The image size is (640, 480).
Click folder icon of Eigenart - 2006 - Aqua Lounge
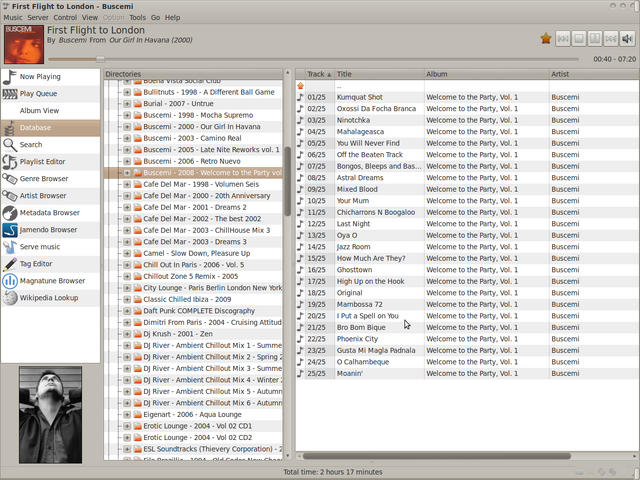pos(138,415)
